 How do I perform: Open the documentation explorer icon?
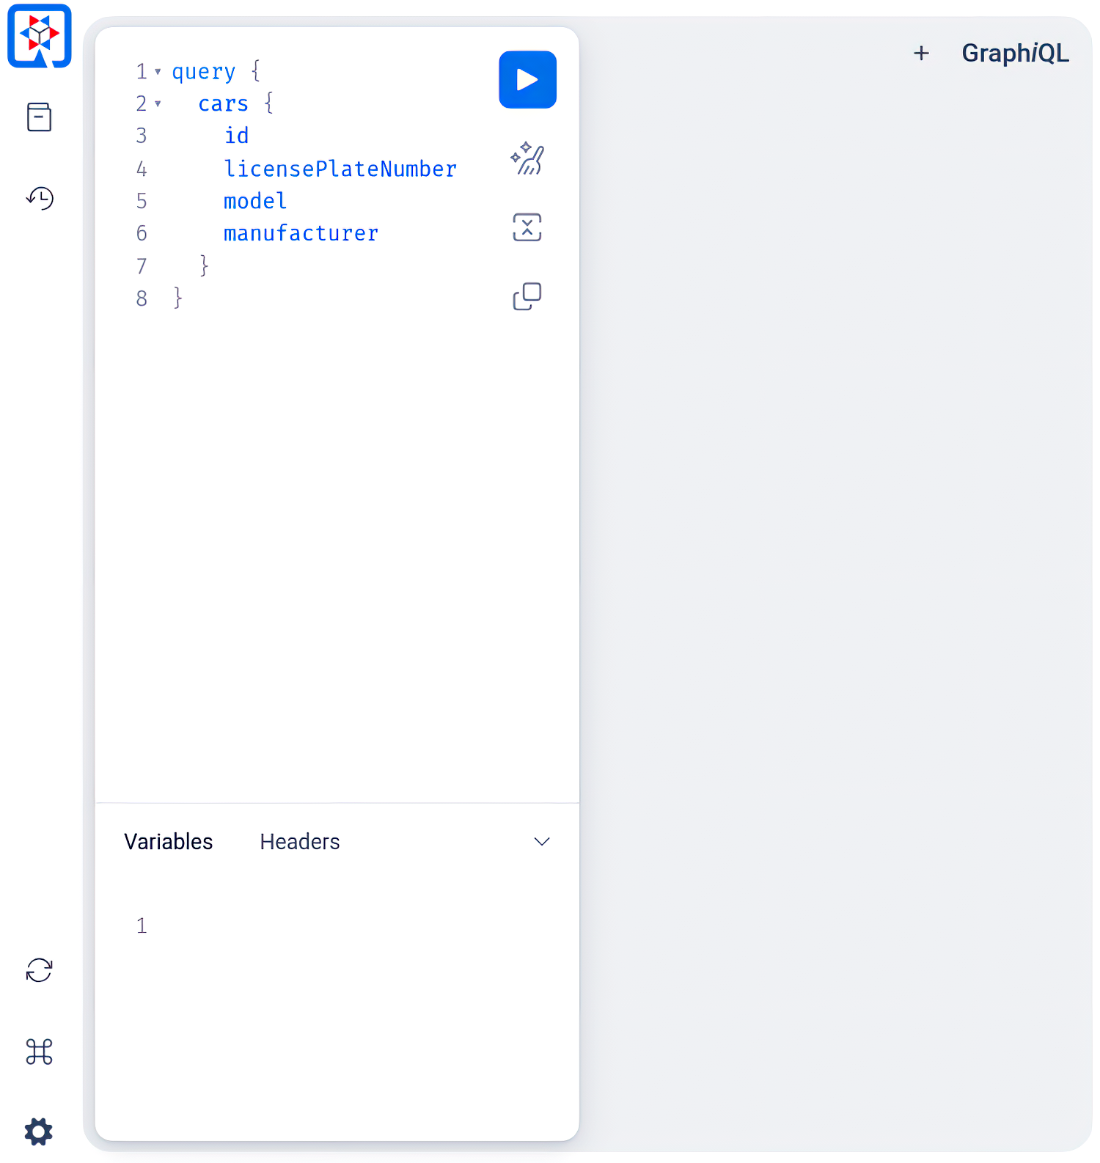click(x=39, y=117)
